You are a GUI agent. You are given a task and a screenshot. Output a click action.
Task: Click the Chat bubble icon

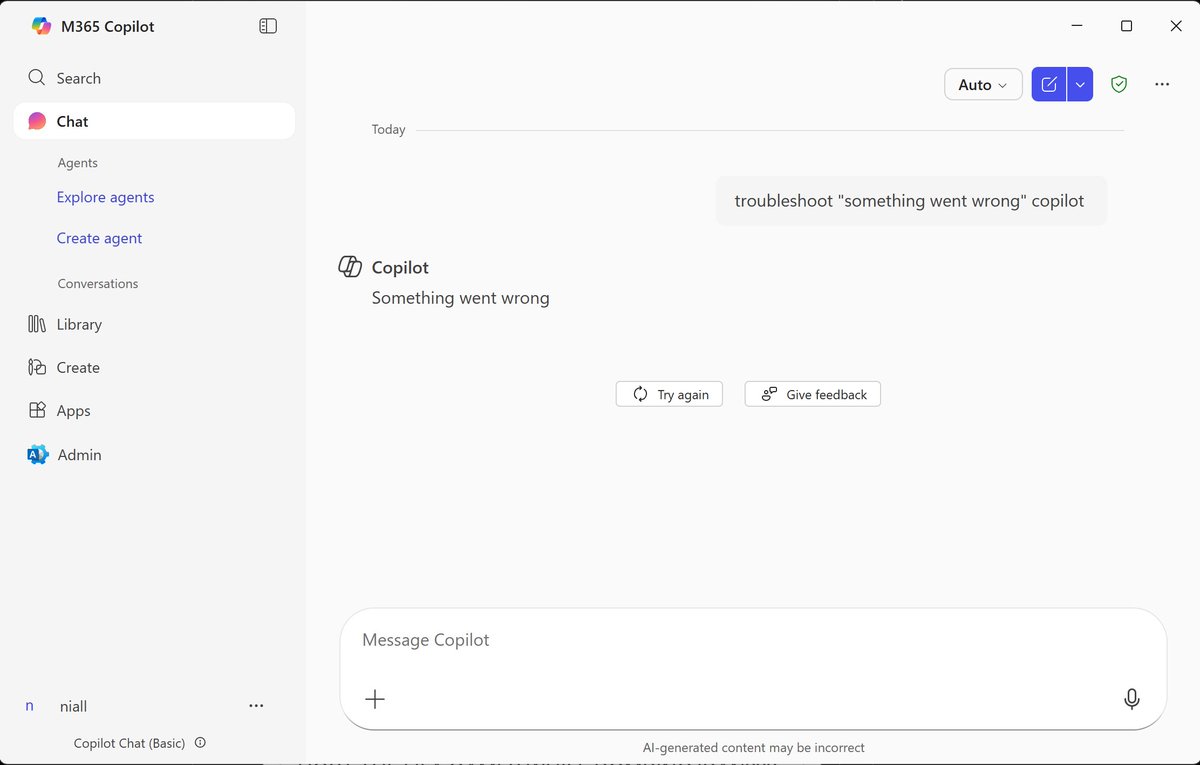pos(37,121)
